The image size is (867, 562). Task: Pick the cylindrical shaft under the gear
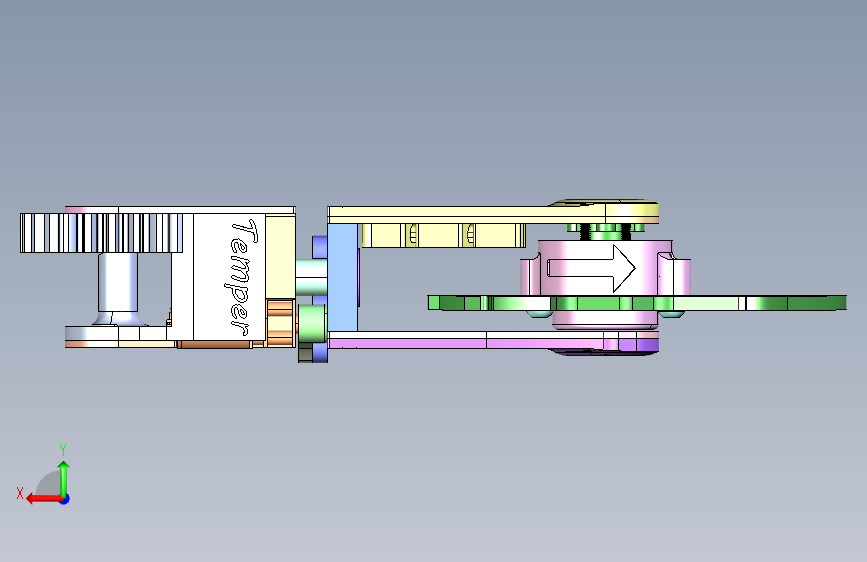pyautogui.click(x=118, y=282)
